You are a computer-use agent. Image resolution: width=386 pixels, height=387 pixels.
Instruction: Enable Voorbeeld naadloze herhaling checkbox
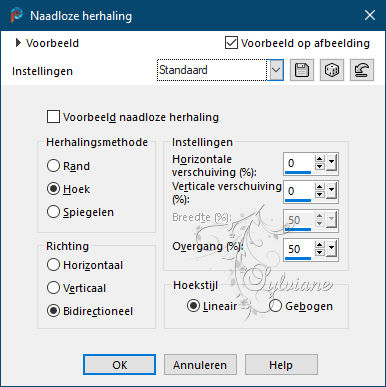click(53, 117)
